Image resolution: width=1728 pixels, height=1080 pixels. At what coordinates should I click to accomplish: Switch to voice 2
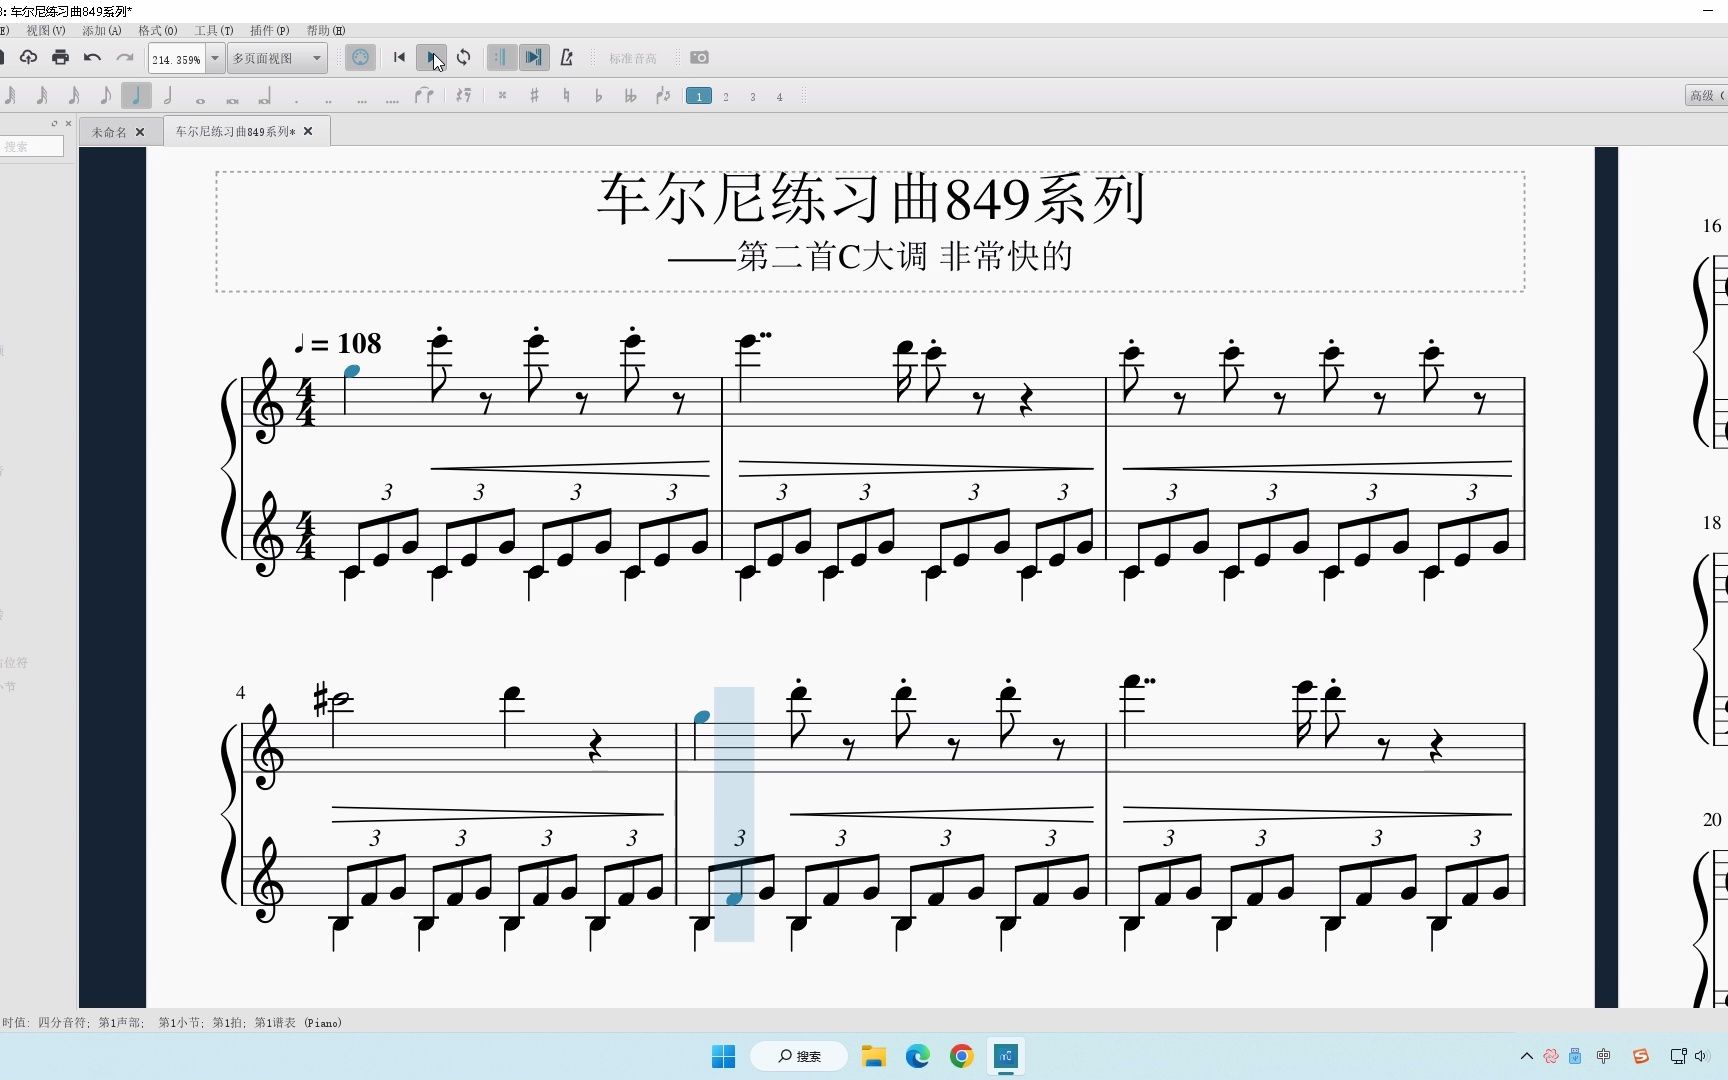click(726, 97)
